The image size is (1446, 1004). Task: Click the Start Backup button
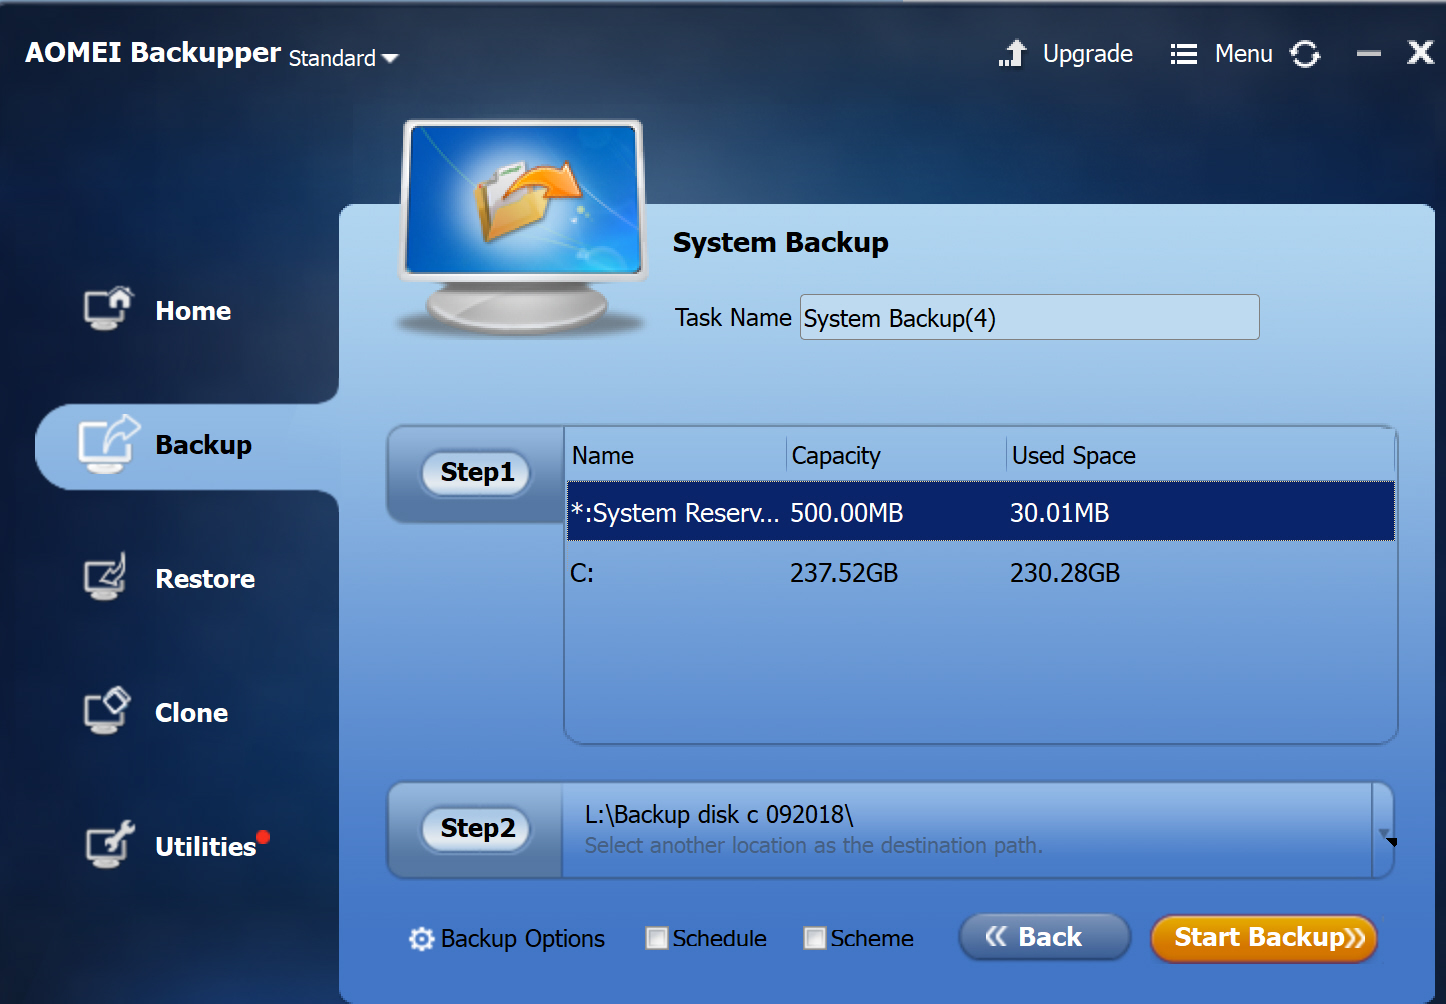pyautogui.click(x=1264, y=938)
